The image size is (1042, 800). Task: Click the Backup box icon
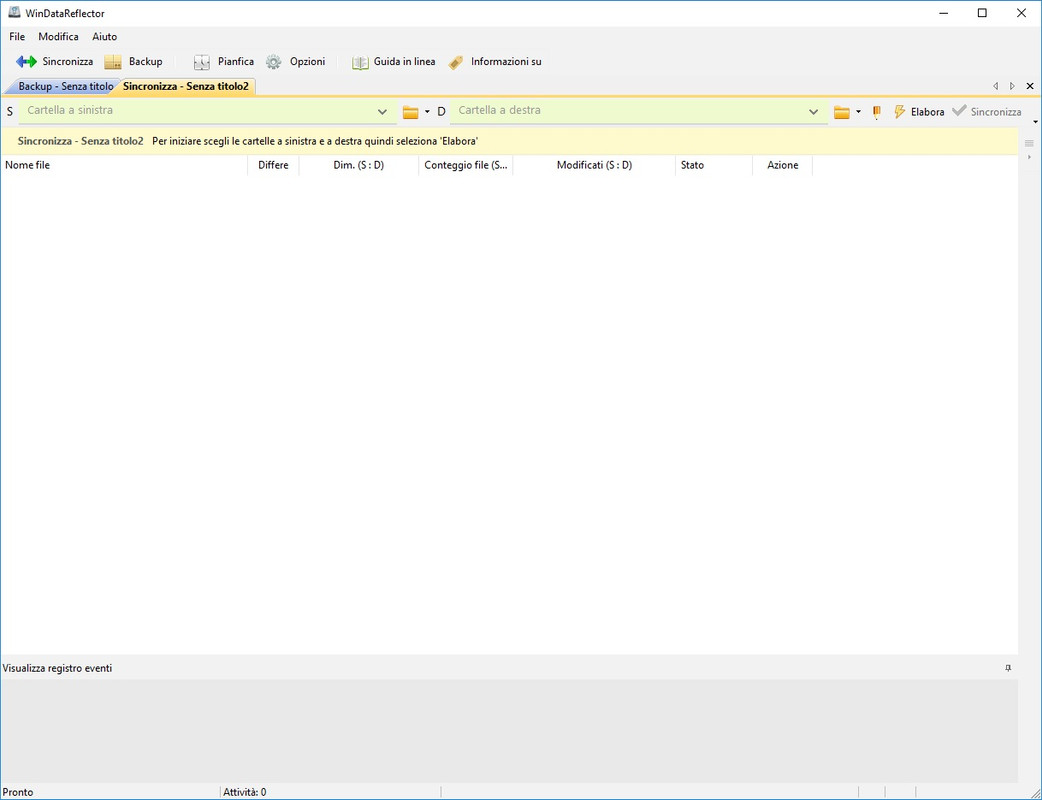[113, 62]
